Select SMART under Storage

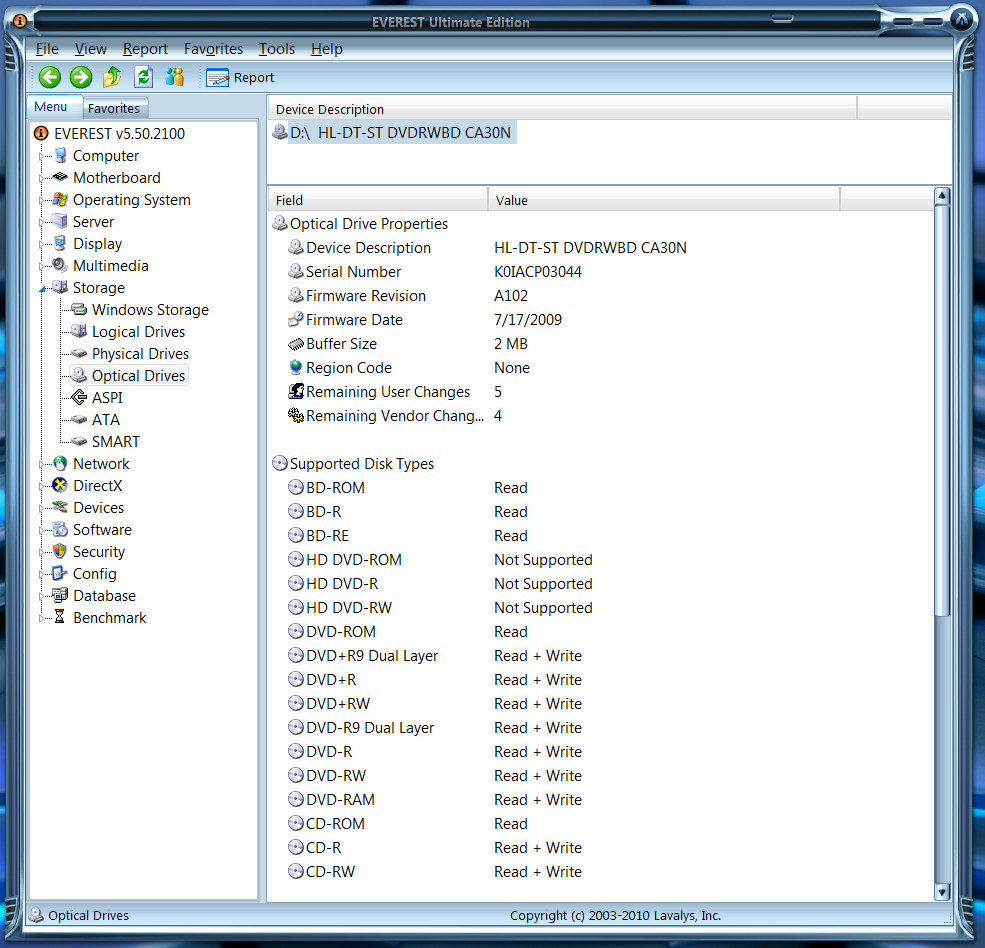[116, 442]
